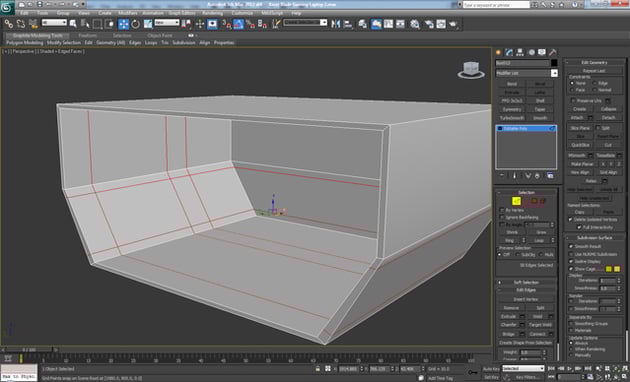630x382 pixels.
Task: Open Select by Name list icon
Action: (x=85, y=24)
